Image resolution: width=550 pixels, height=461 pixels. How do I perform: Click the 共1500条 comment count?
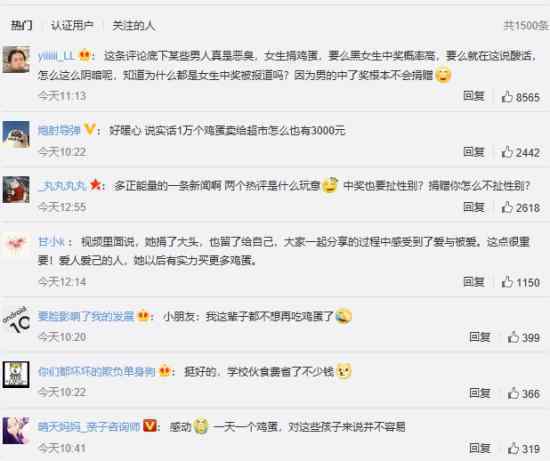pos(526,26)
